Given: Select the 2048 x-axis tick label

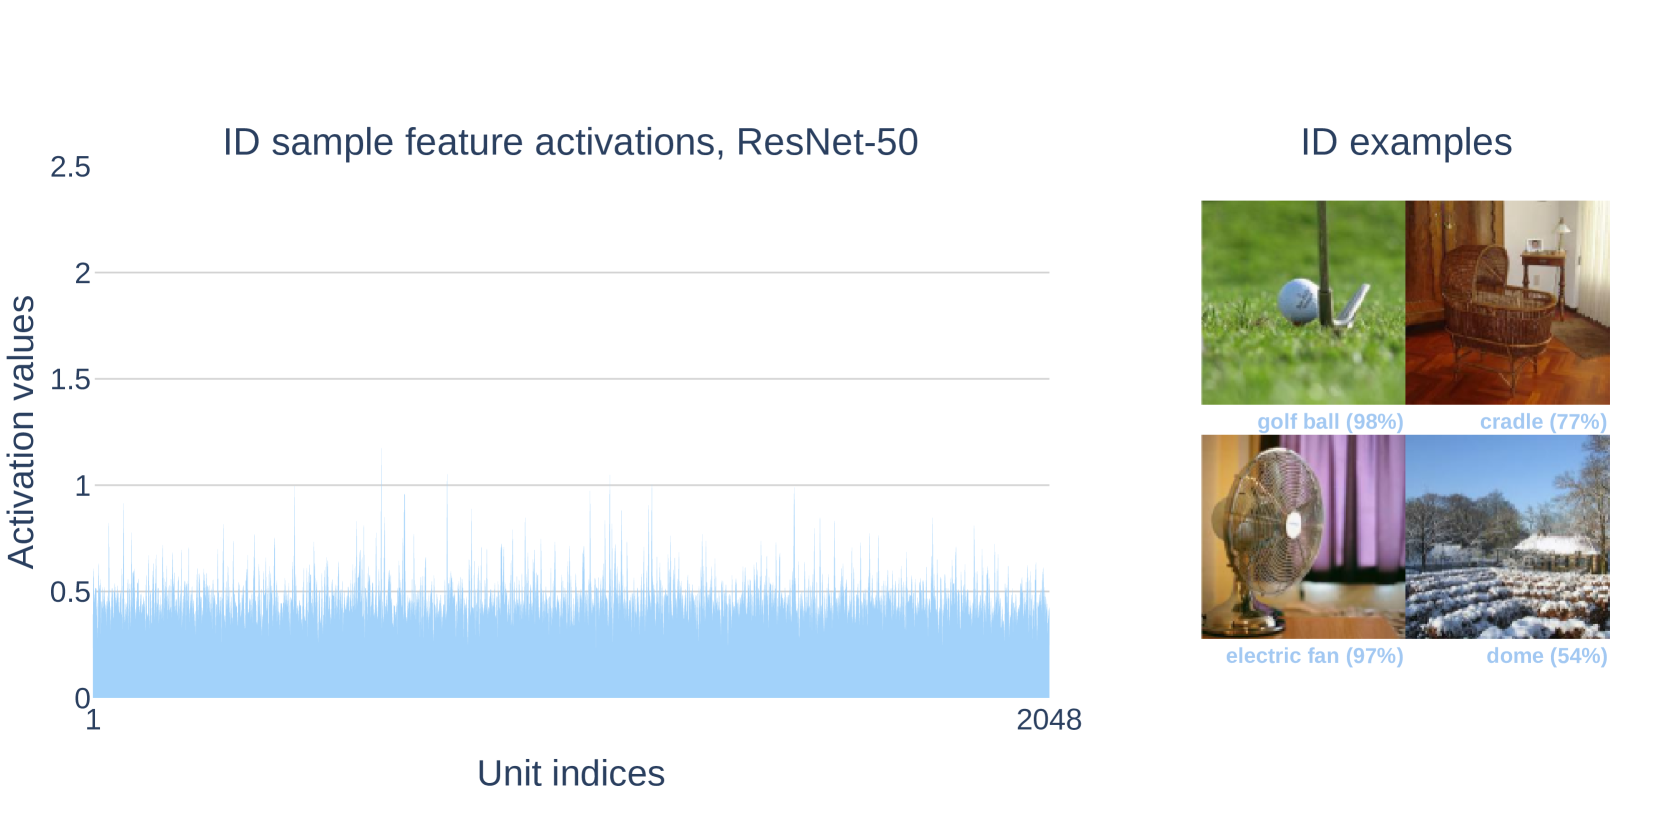Looking at the screenshot, I should tap(1049, 720).
